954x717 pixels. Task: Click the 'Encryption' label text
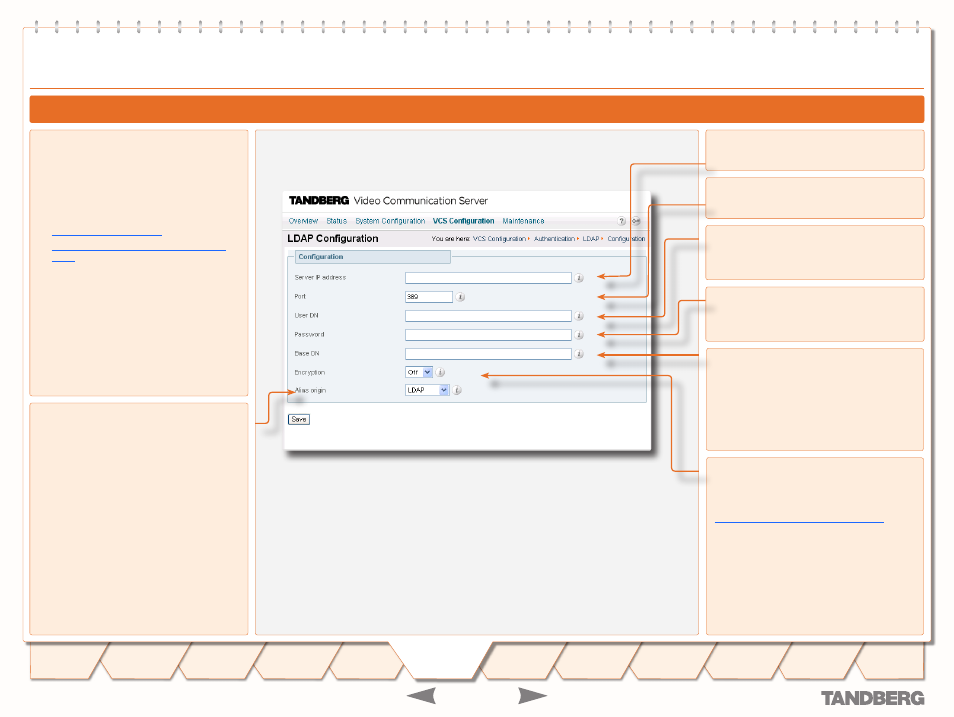coord(310,372)
